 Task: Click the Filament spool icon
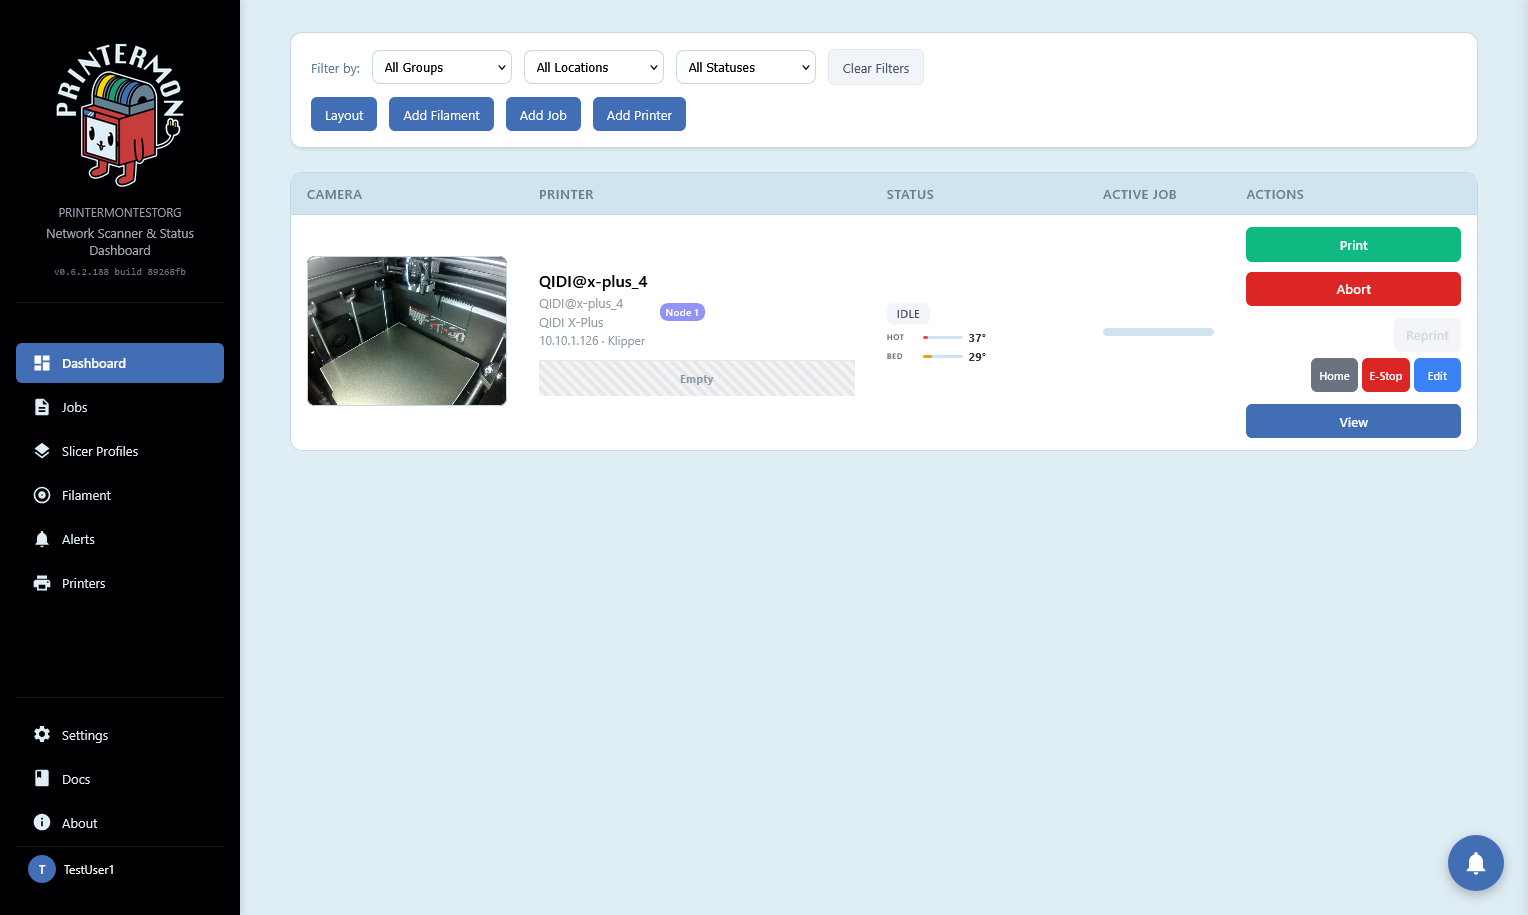pyautogui.click(x=42, y=495)
